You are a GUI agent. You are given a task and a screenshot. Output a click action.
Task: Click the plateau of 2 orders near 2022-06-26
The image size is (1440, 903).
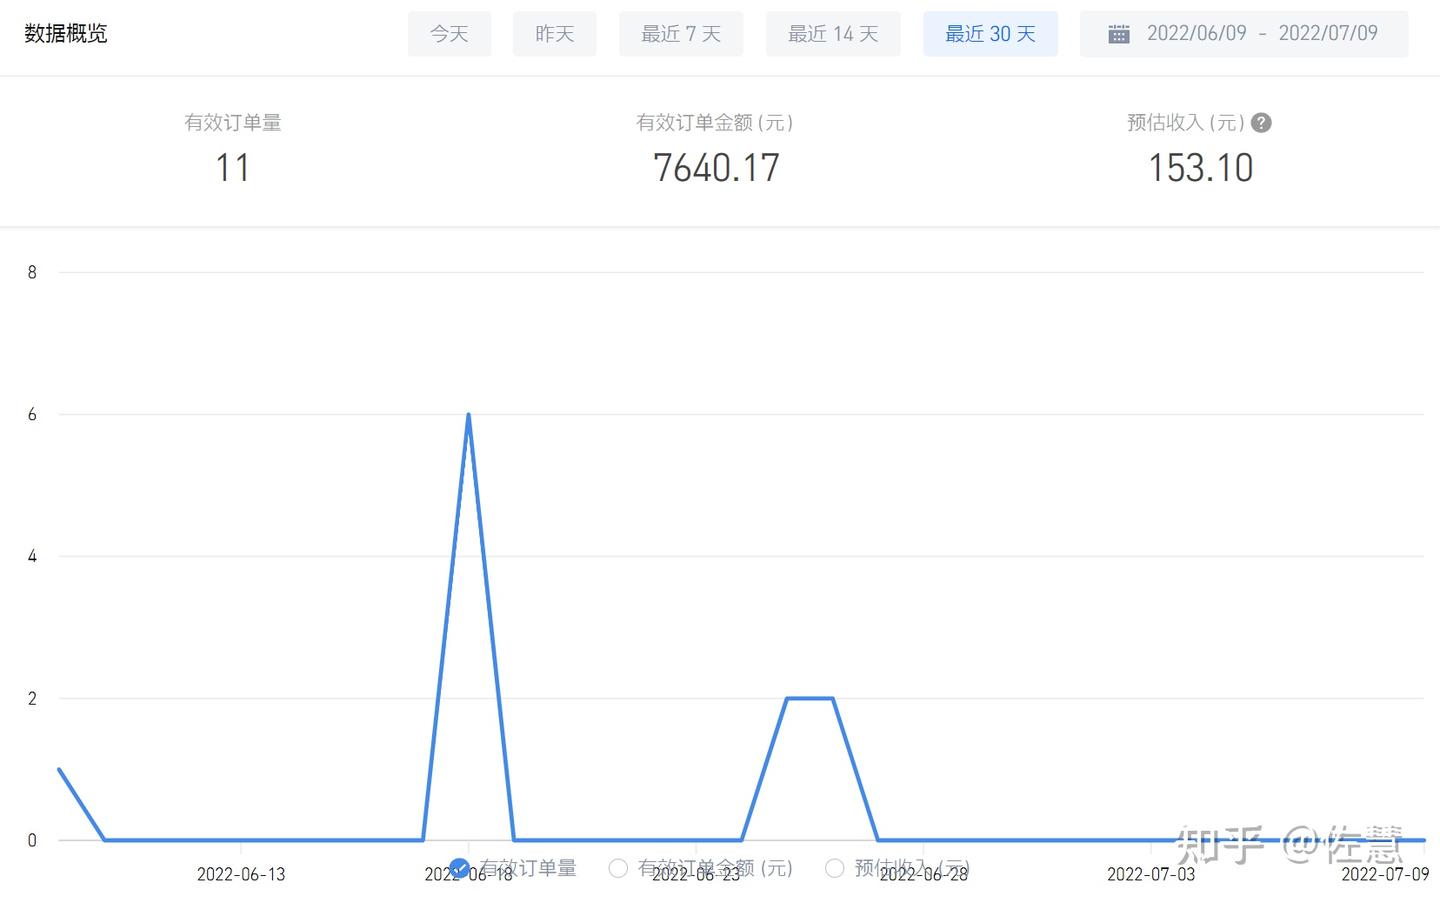coord(810,698)
